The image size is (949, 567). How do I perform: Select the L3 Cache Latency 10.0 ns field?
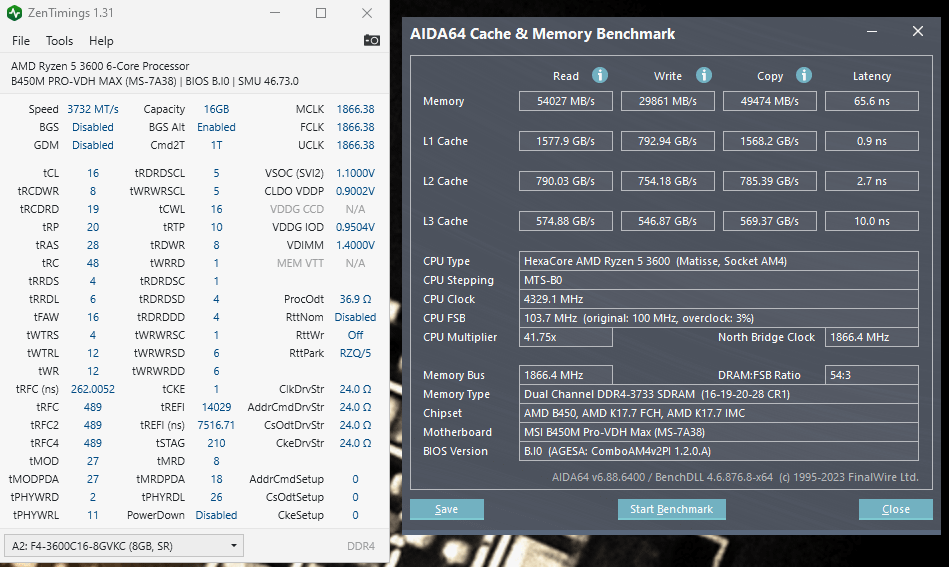pyautogui.click(x=872, y=221)
